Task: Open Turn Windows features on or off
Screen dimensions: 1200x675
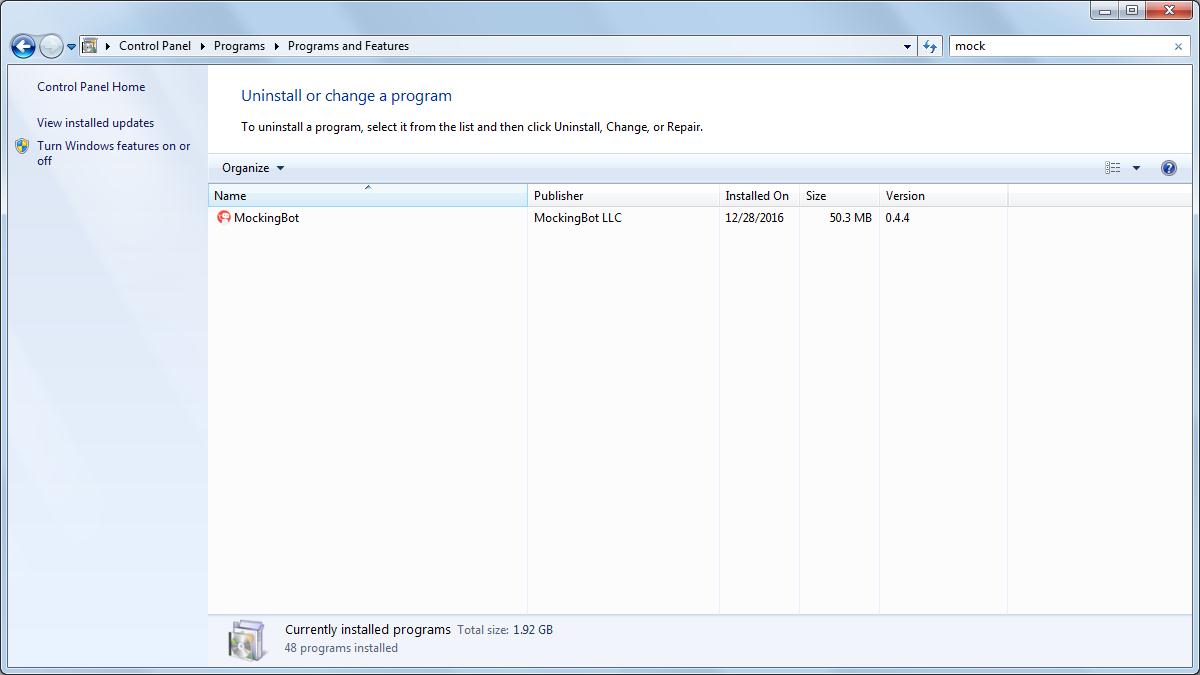Action: 113,153
